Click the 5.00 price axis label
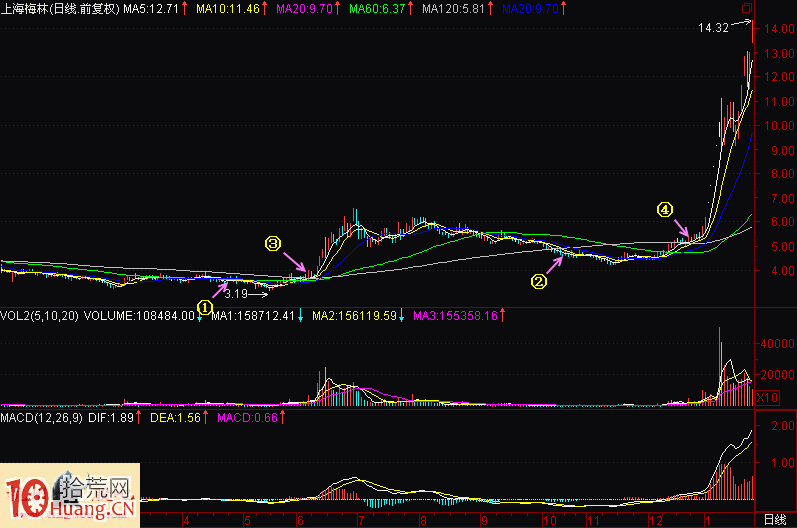This screenshot has height=528, width=797. pos(783,247)
